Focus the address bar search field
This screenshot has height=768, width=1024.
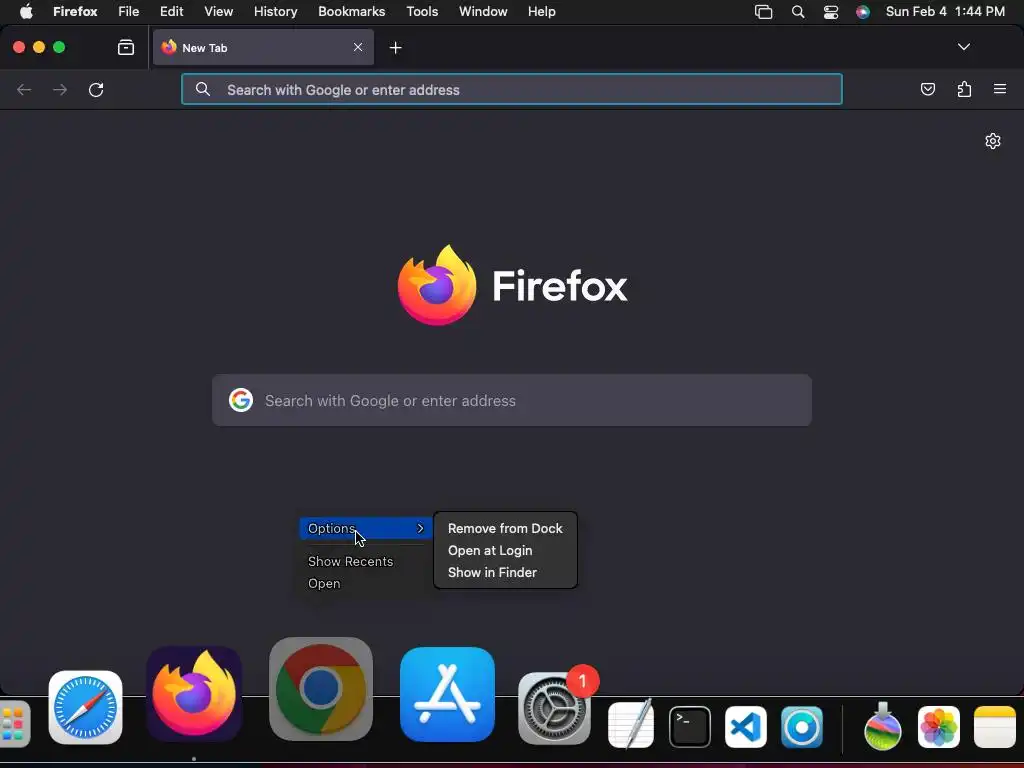pyautogui.click(x=511, y=89)
